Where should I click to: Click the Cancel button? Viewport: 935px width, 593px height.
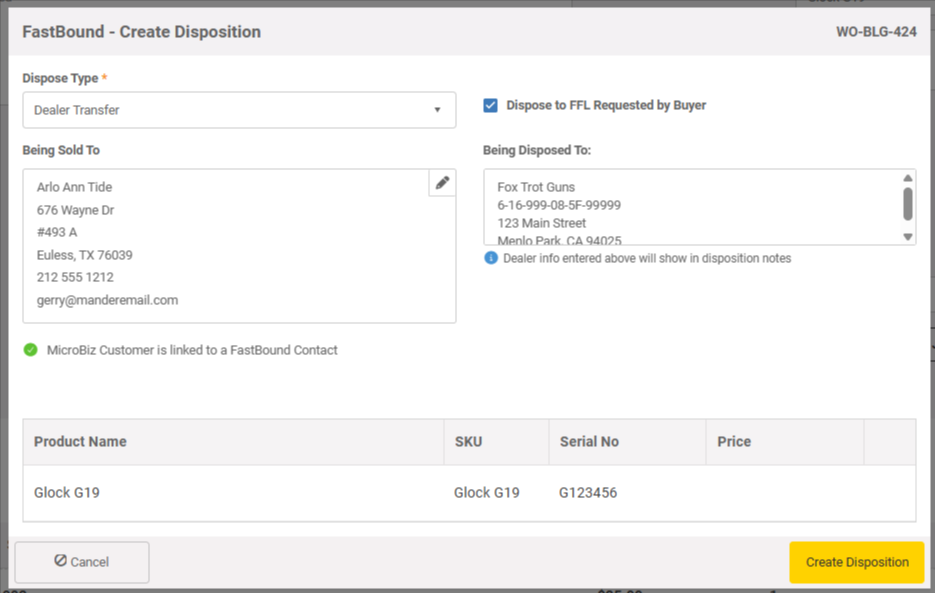[x=81, y=562]
